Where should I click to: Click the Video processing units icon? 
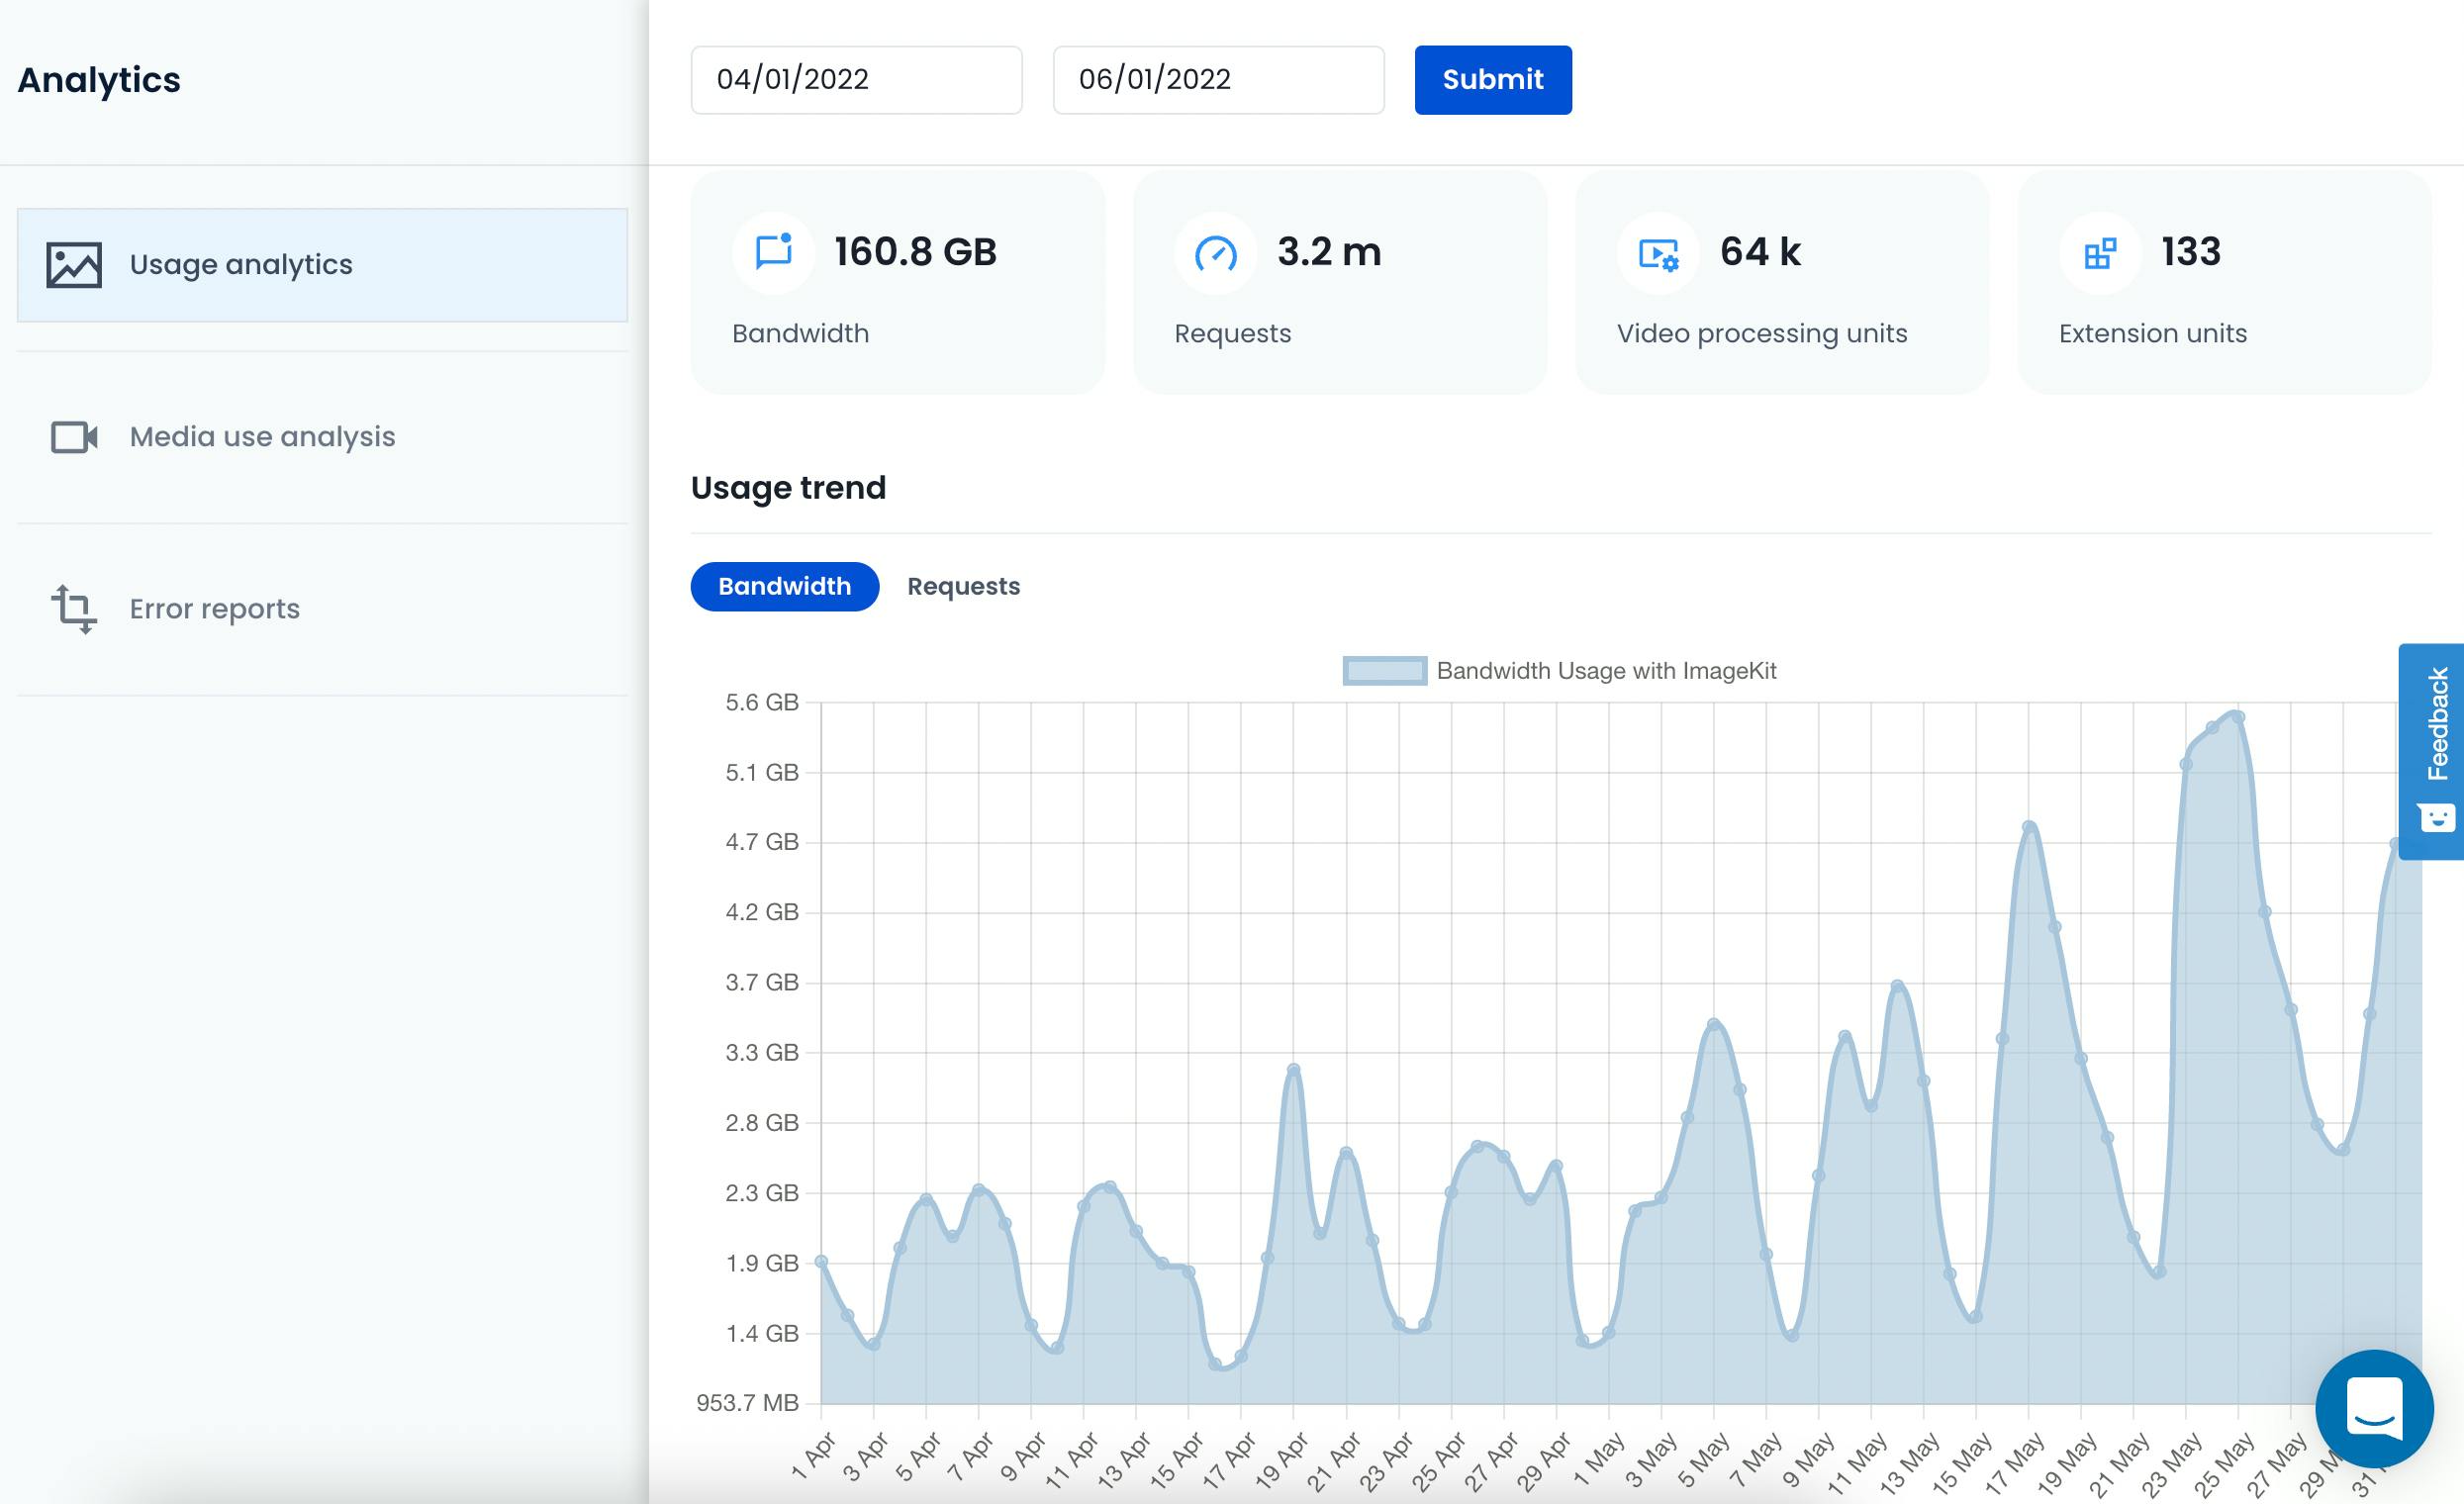click(1658, 254)
